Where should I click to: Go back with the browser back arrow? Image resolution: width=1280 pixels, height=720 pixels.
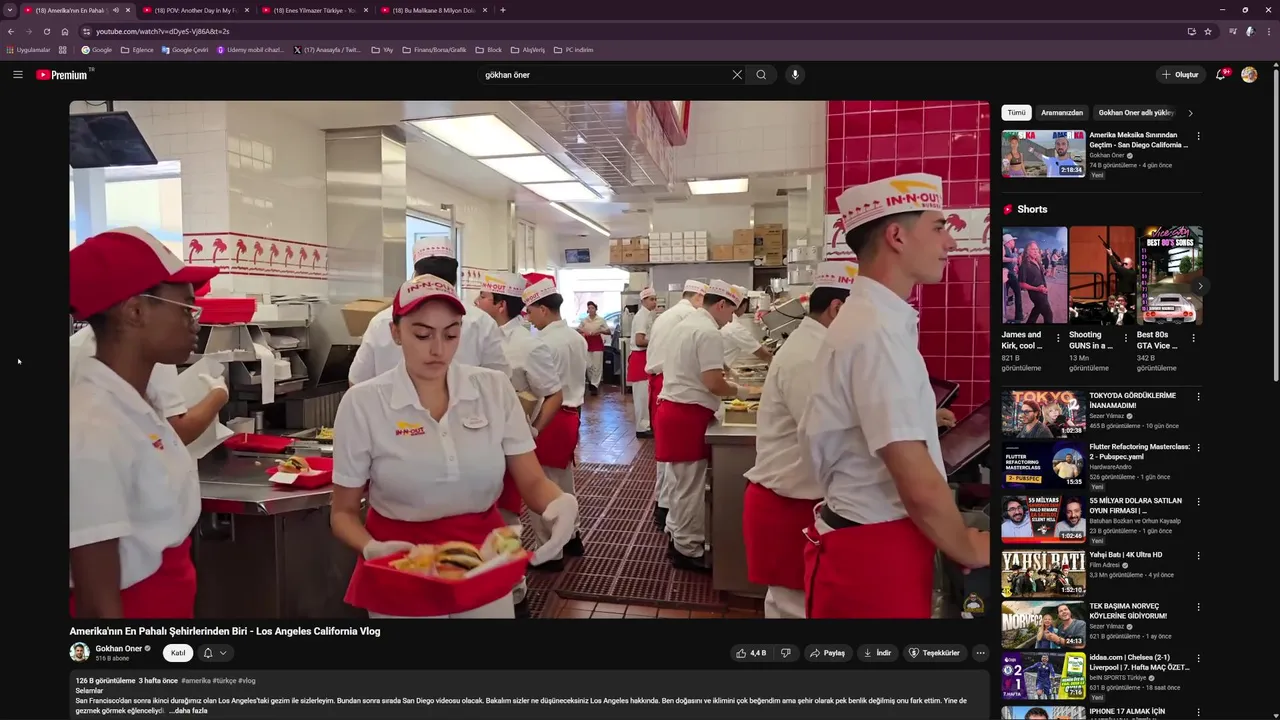click(10, 31)
